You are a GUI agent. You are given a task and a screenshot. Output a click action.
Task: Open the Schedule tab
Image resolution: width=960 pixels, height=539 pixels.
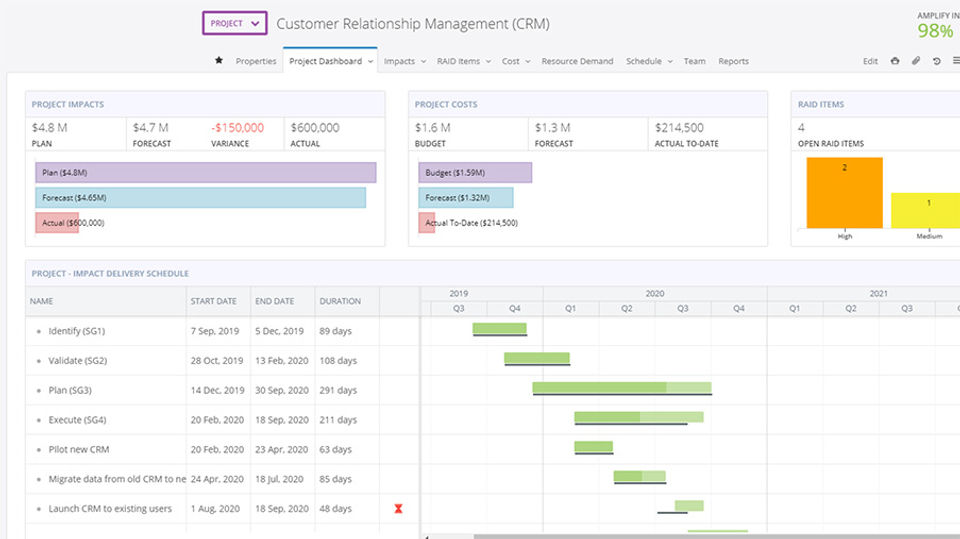(x=643, y=61)
